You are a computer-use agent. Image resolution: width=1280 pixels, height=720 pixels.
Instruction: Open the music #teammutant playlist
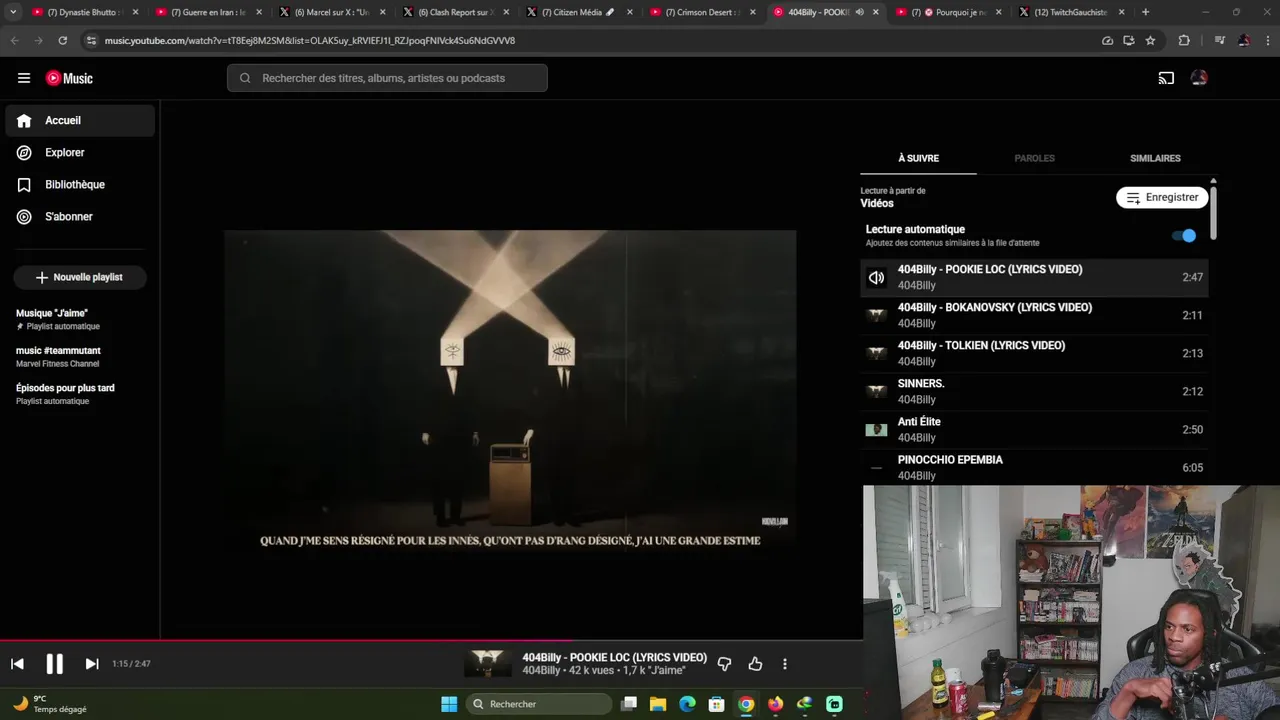click(x=80, y=357)
